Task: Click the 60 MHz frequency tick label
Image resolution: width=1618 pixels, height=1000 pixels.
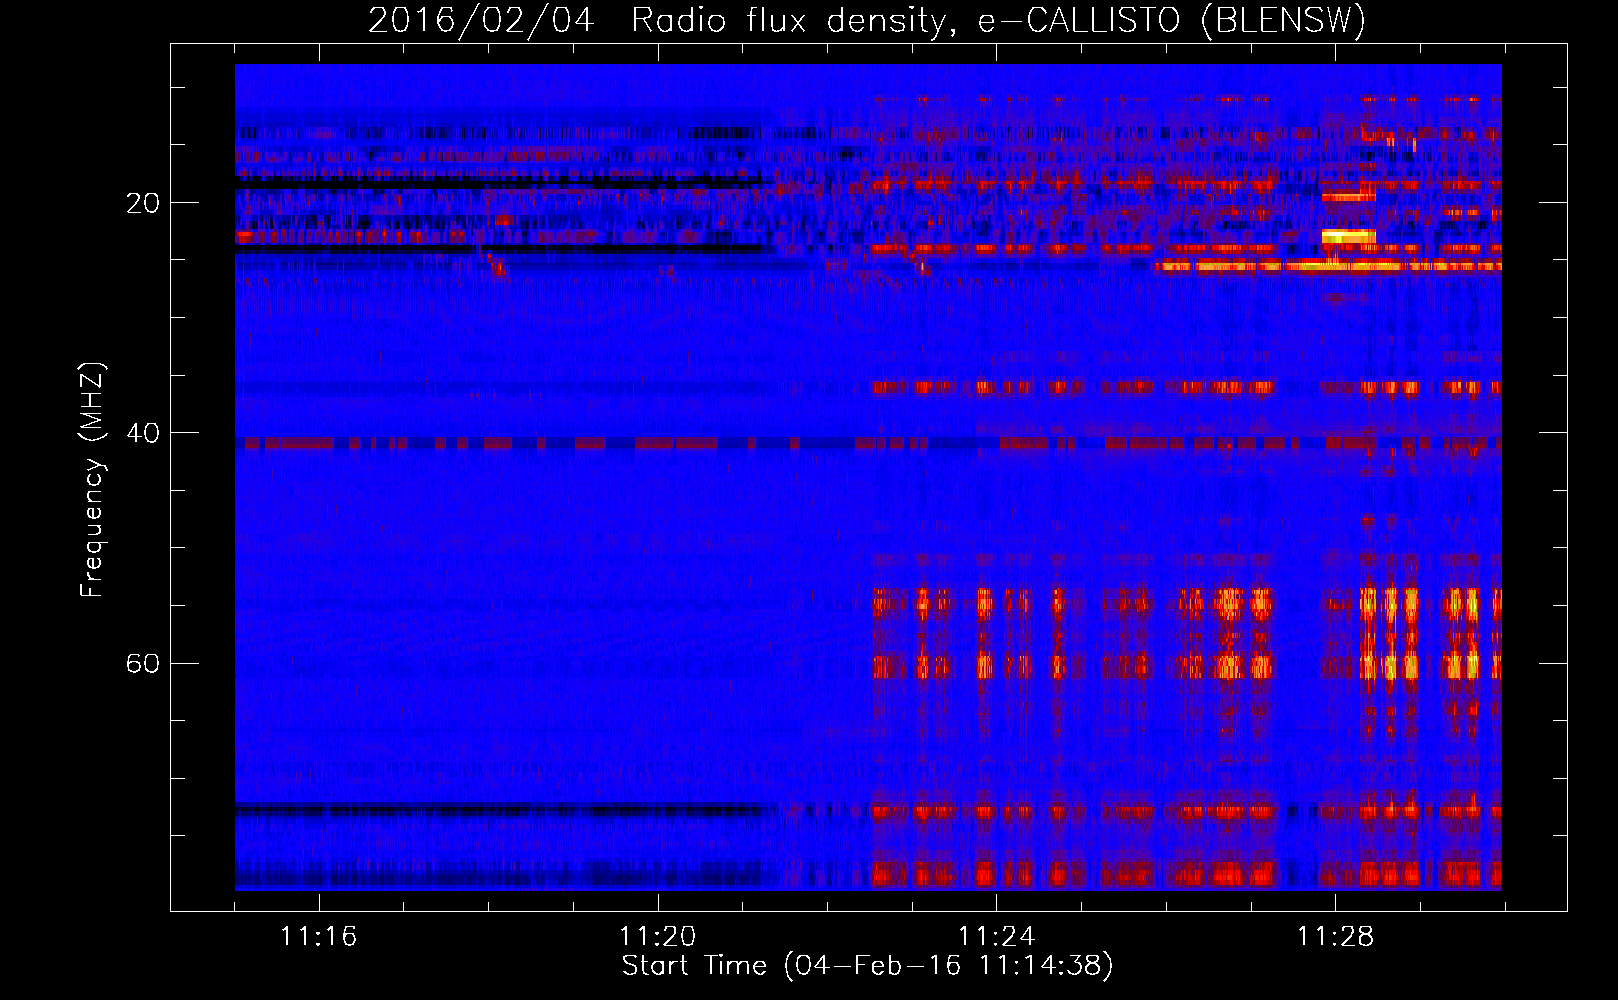Action: [143, 664]
